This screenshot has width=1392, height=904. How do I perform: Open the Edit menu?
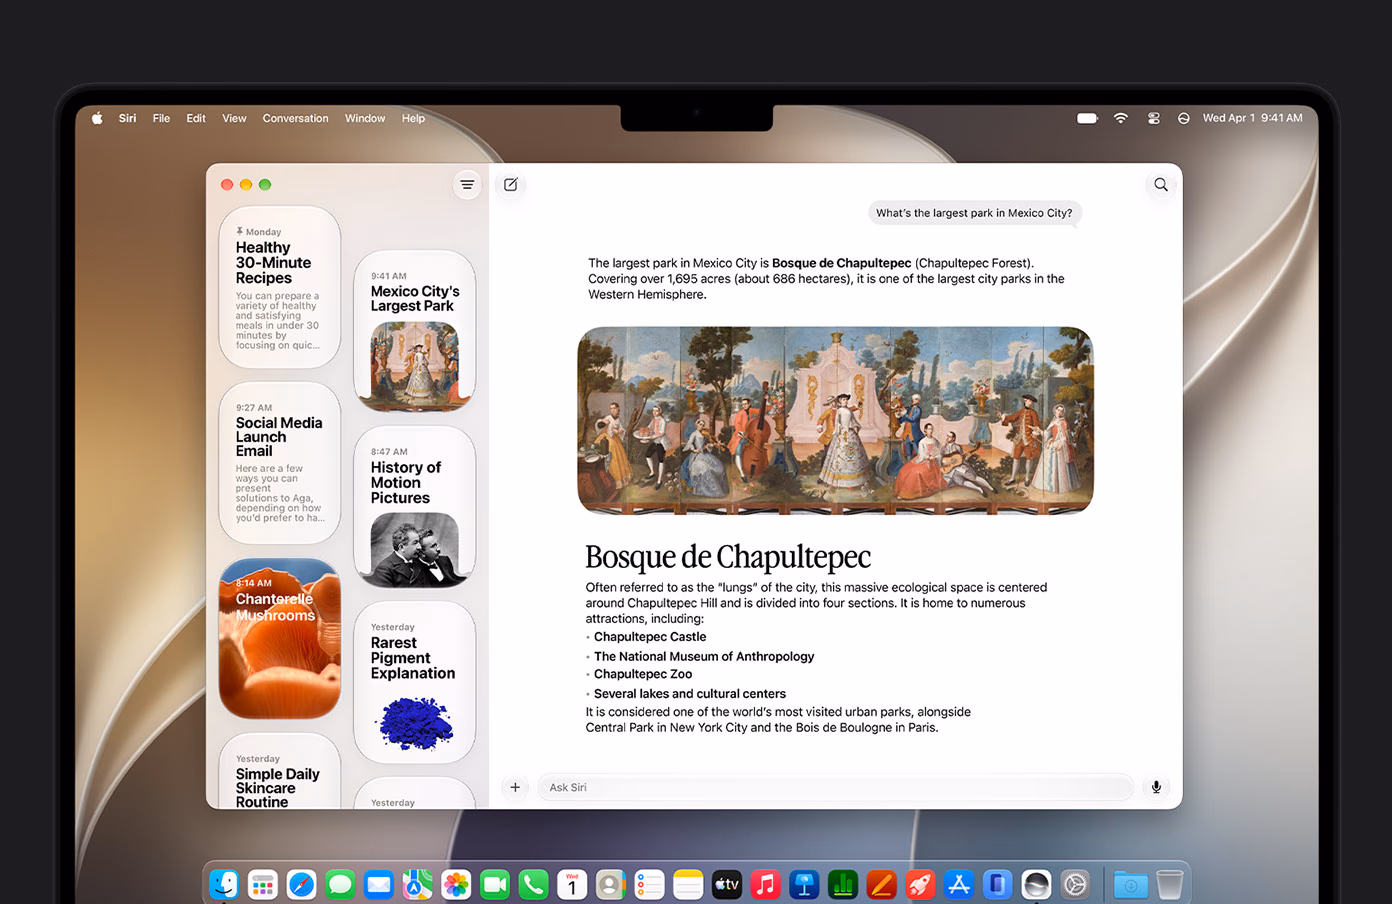196,118
